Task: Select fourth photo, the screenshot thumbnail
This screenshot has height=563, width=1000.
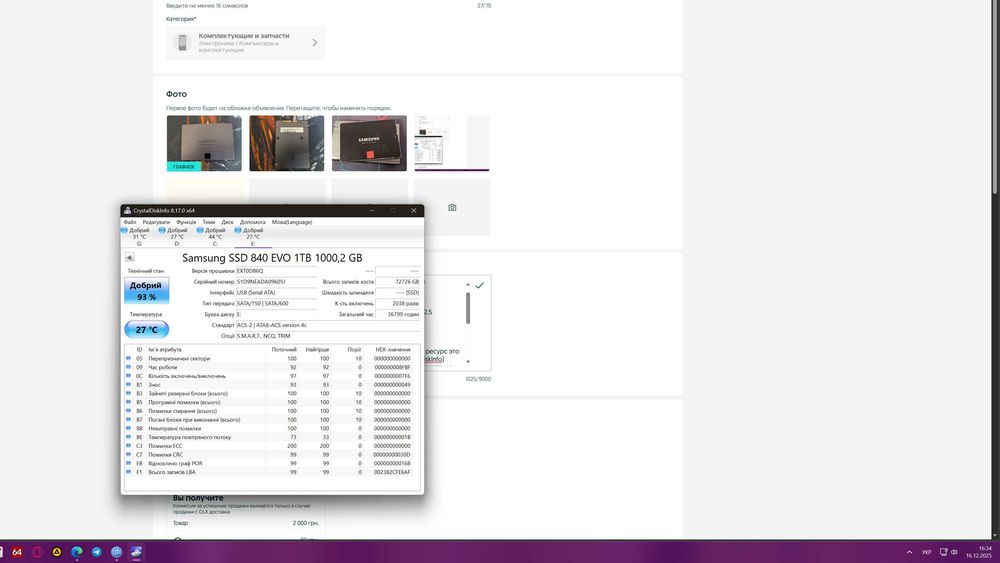Action: point(452,143)
